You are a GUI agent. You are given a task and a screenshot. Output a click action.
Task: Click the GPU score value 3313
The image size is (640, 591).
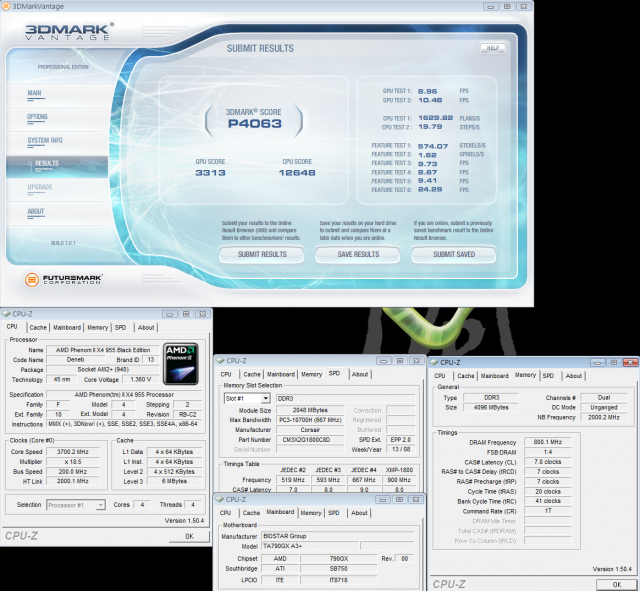click(210, 173)
